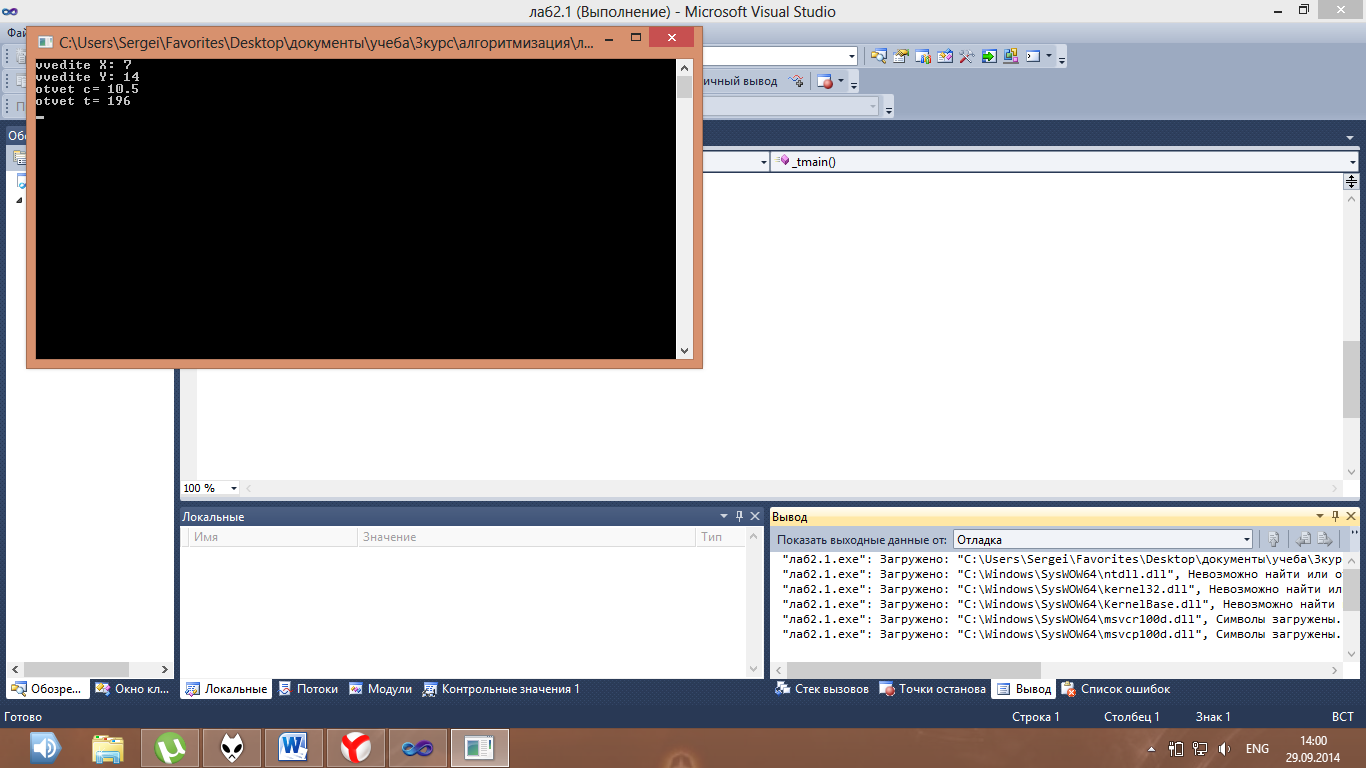Click the split editor handle above scrollbar
The image size is (1366, 768).
[1351, 181]
